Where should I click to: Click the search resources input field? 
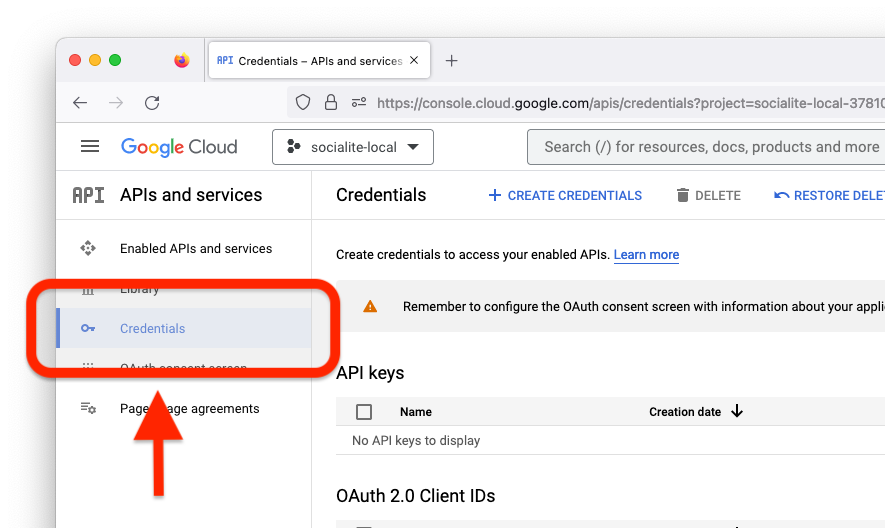coord(706,147)
